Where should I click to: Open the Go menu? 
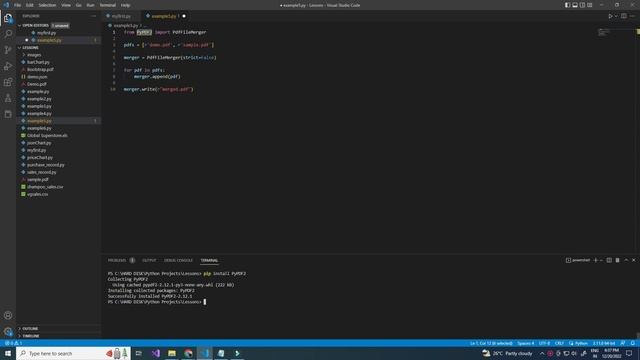coord(78,5)
